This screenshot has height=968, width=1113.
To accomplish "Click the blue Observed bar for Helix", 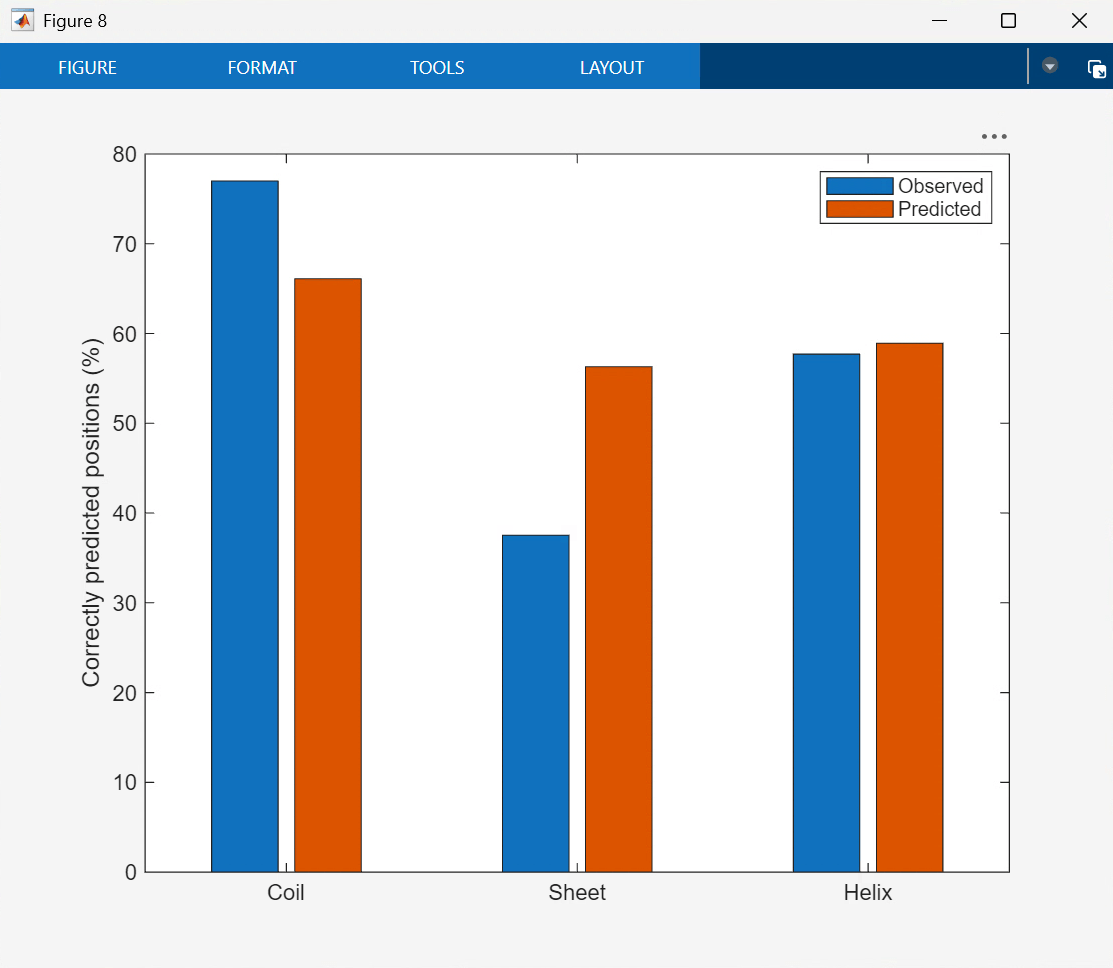I will coord(826,612).
